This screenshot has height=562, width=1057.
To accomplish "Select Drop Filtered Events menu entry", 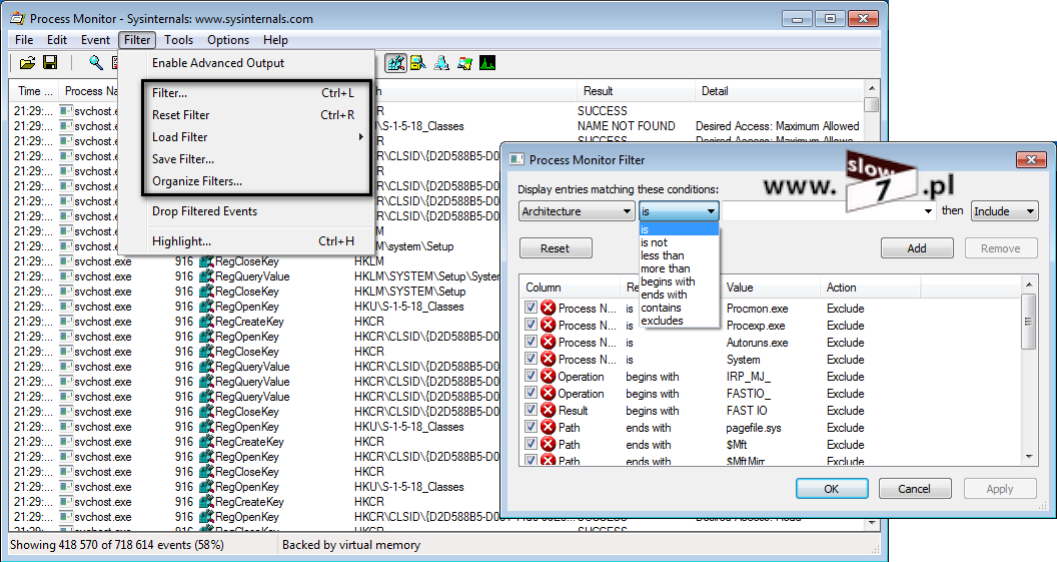I will coord(247,211).
